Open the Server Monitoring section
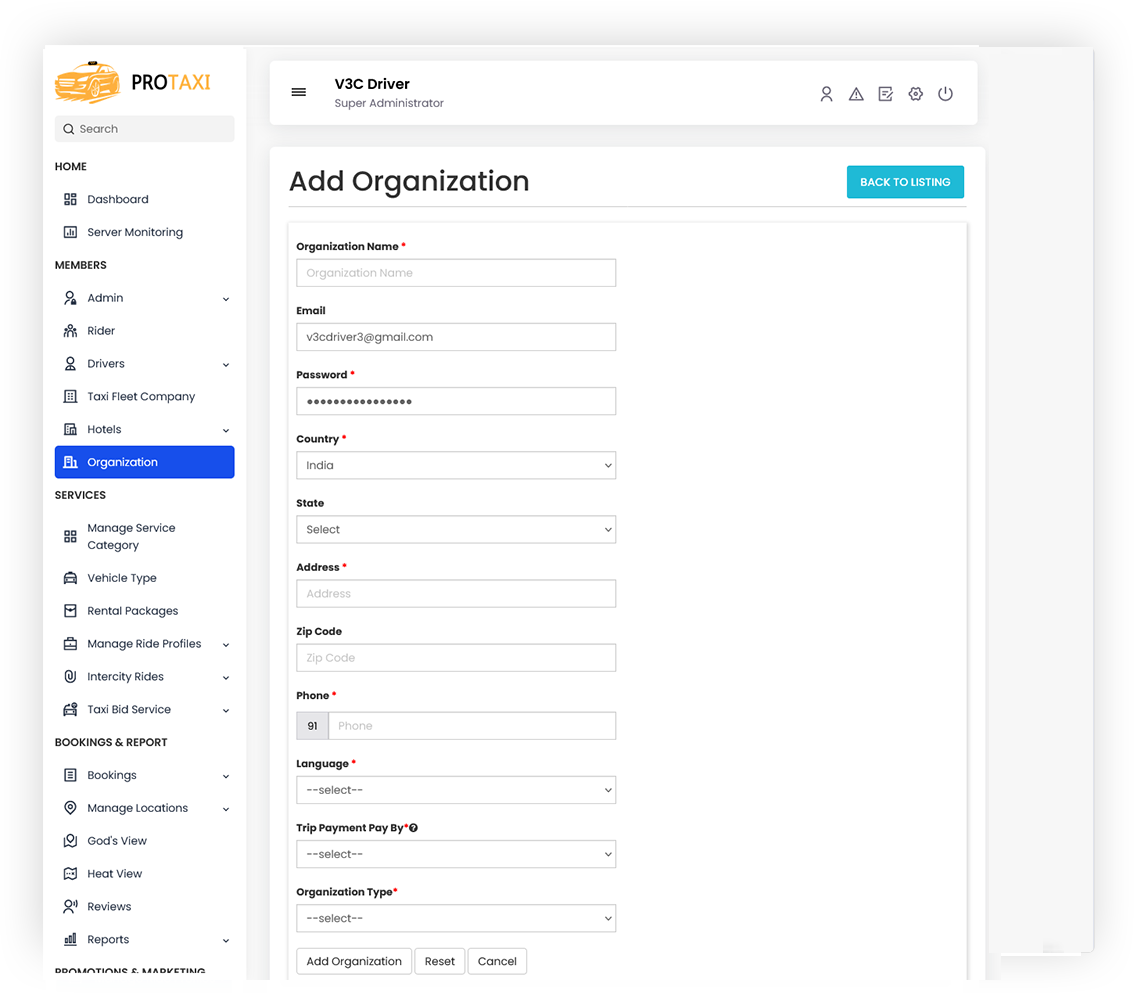The height and width of the screenshot is (994, 1135). pyautogui.click(x=135, y=231)
